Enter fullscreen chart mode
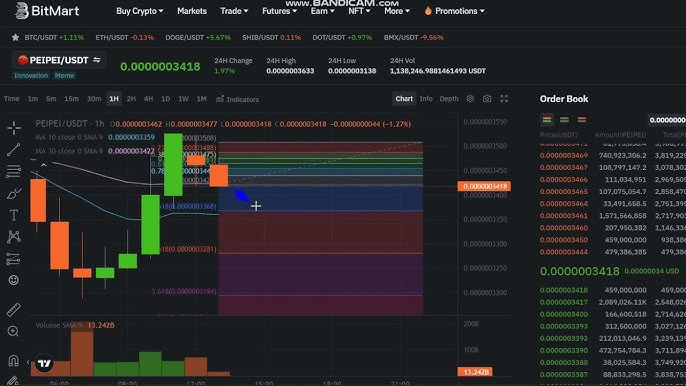 pos(504,98)
